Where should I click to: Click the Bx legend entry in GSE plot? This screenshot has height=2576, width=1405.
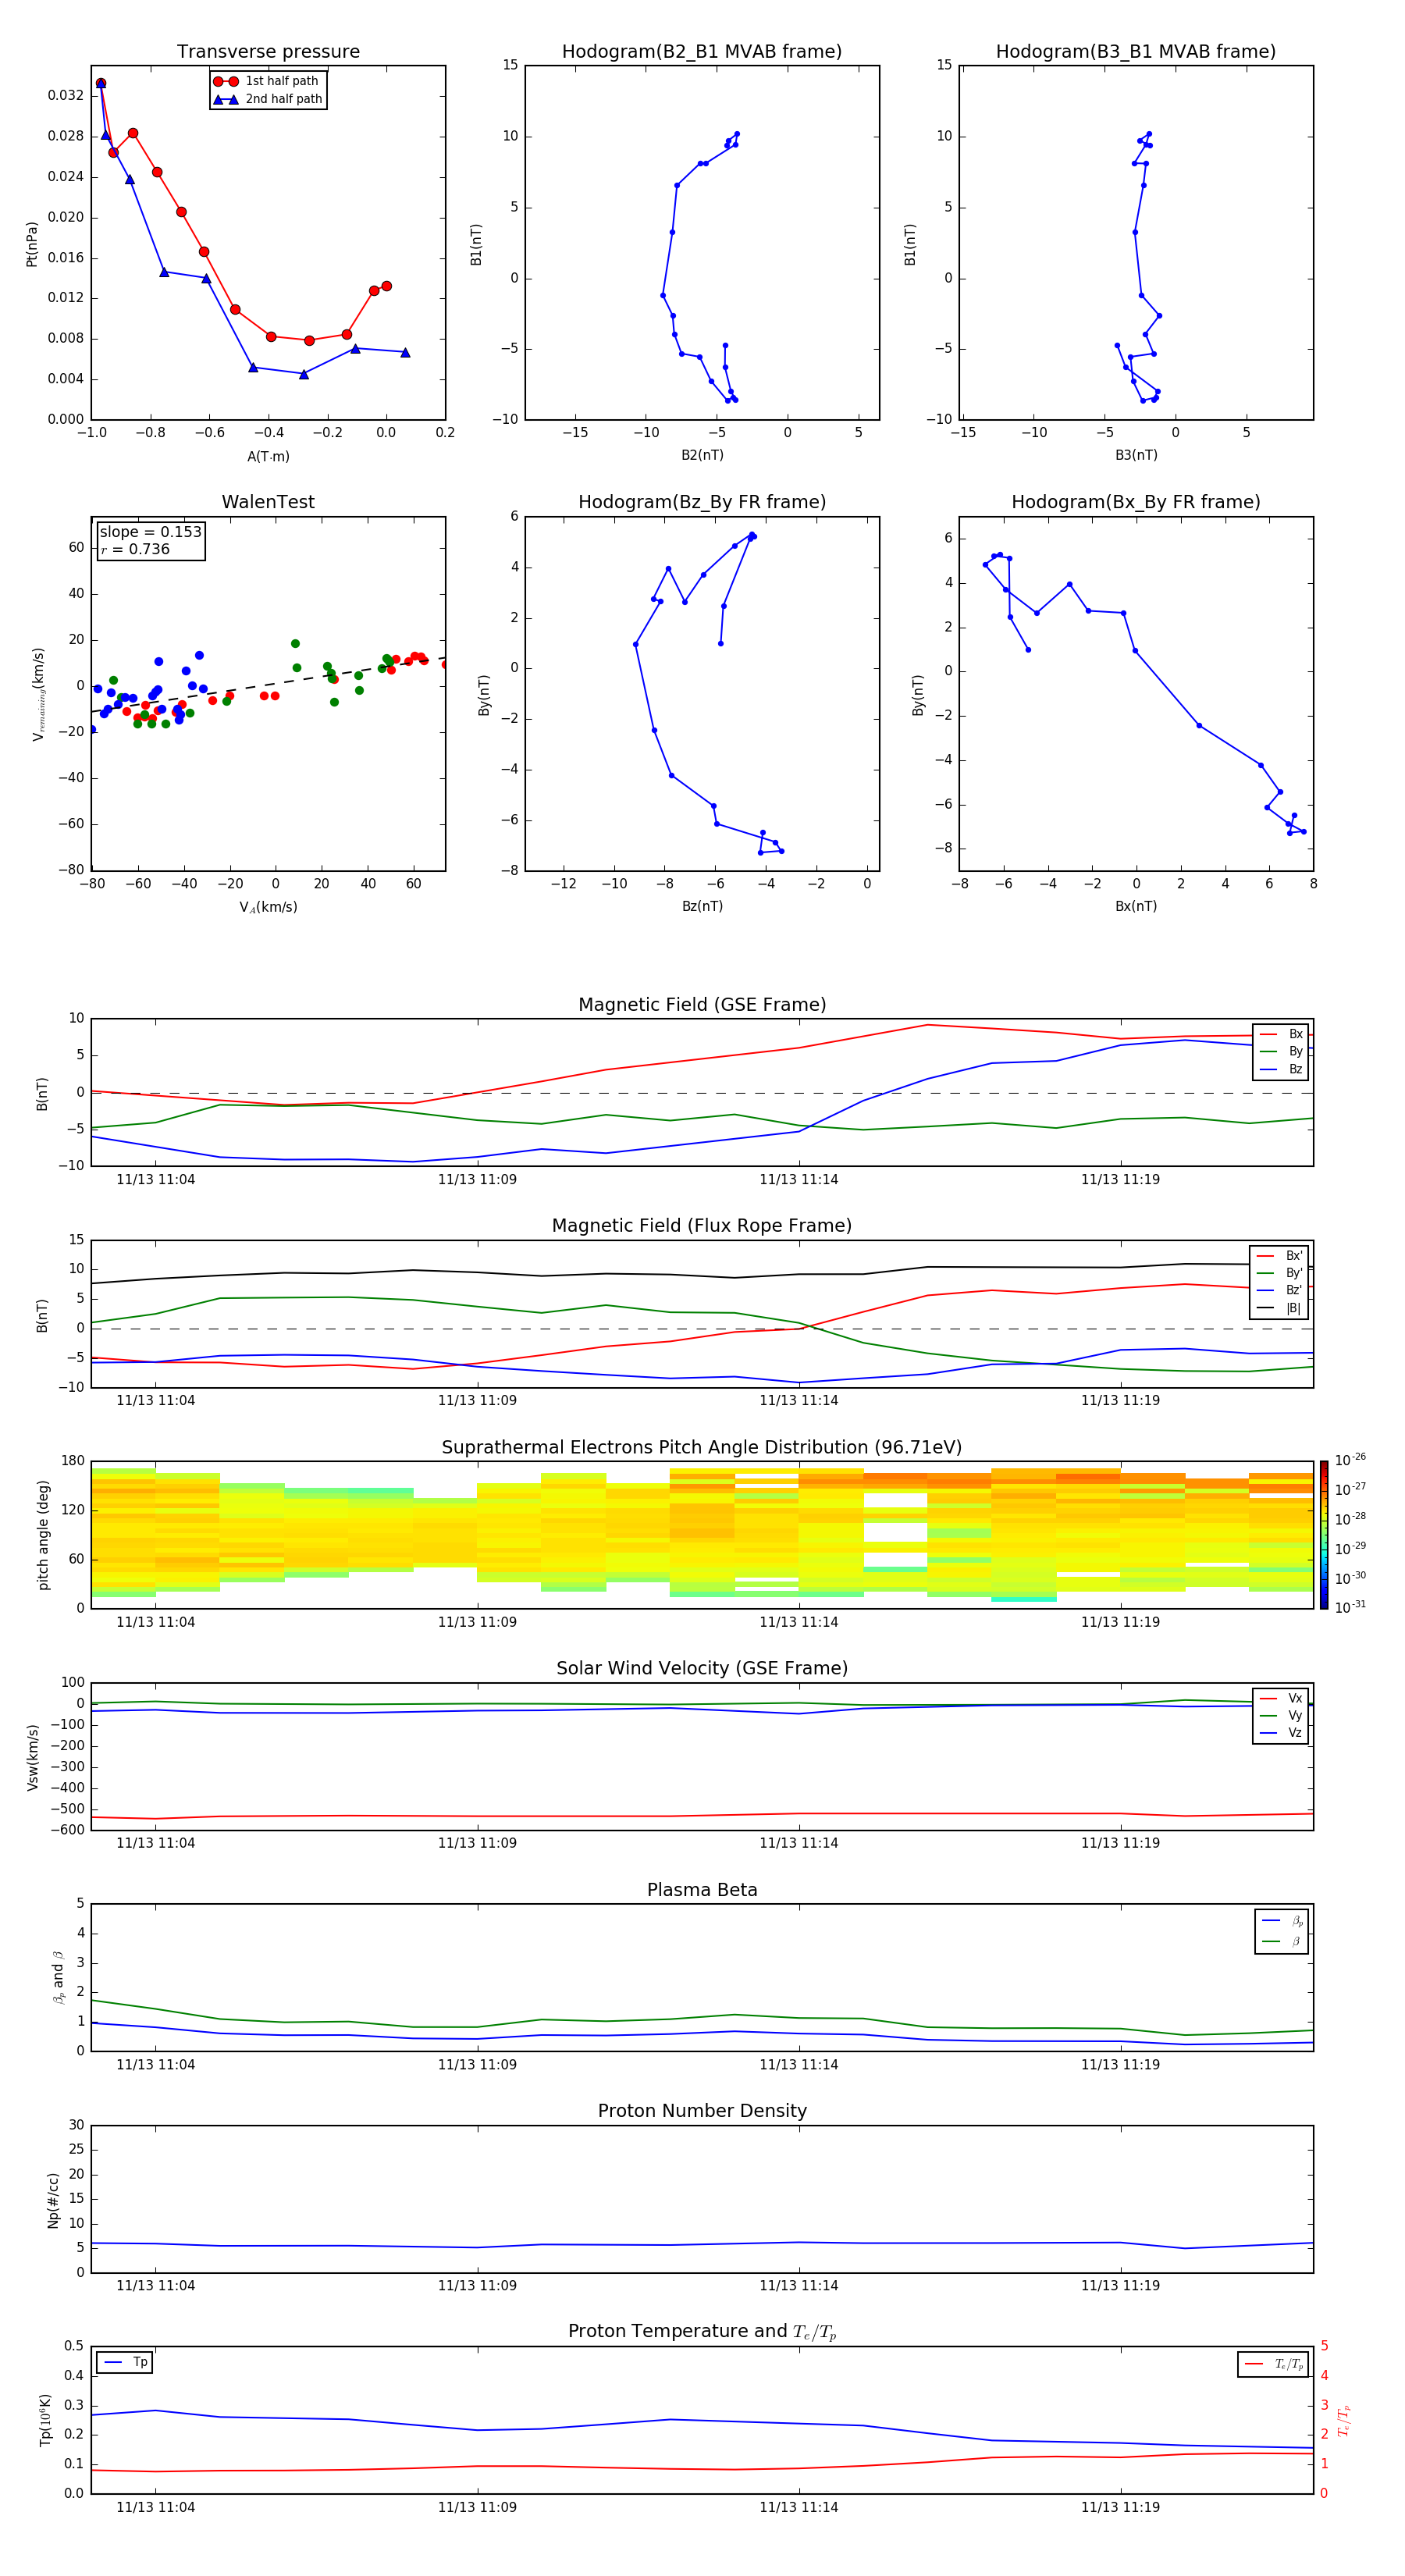tap(1281, 1034)
